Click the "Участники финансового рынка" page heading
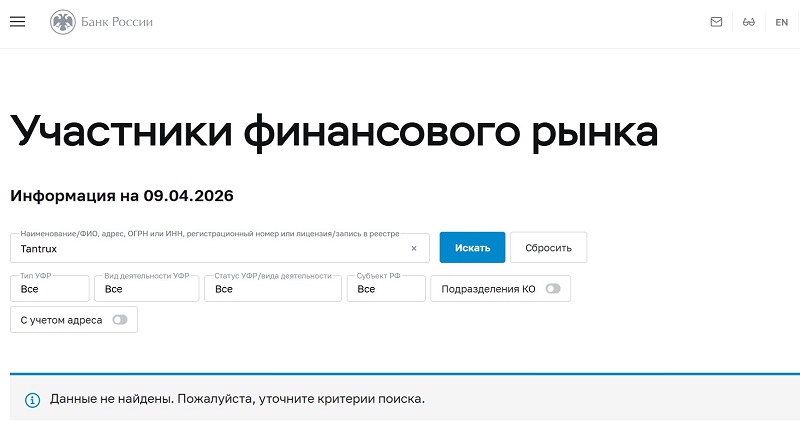 coord(334,133)
